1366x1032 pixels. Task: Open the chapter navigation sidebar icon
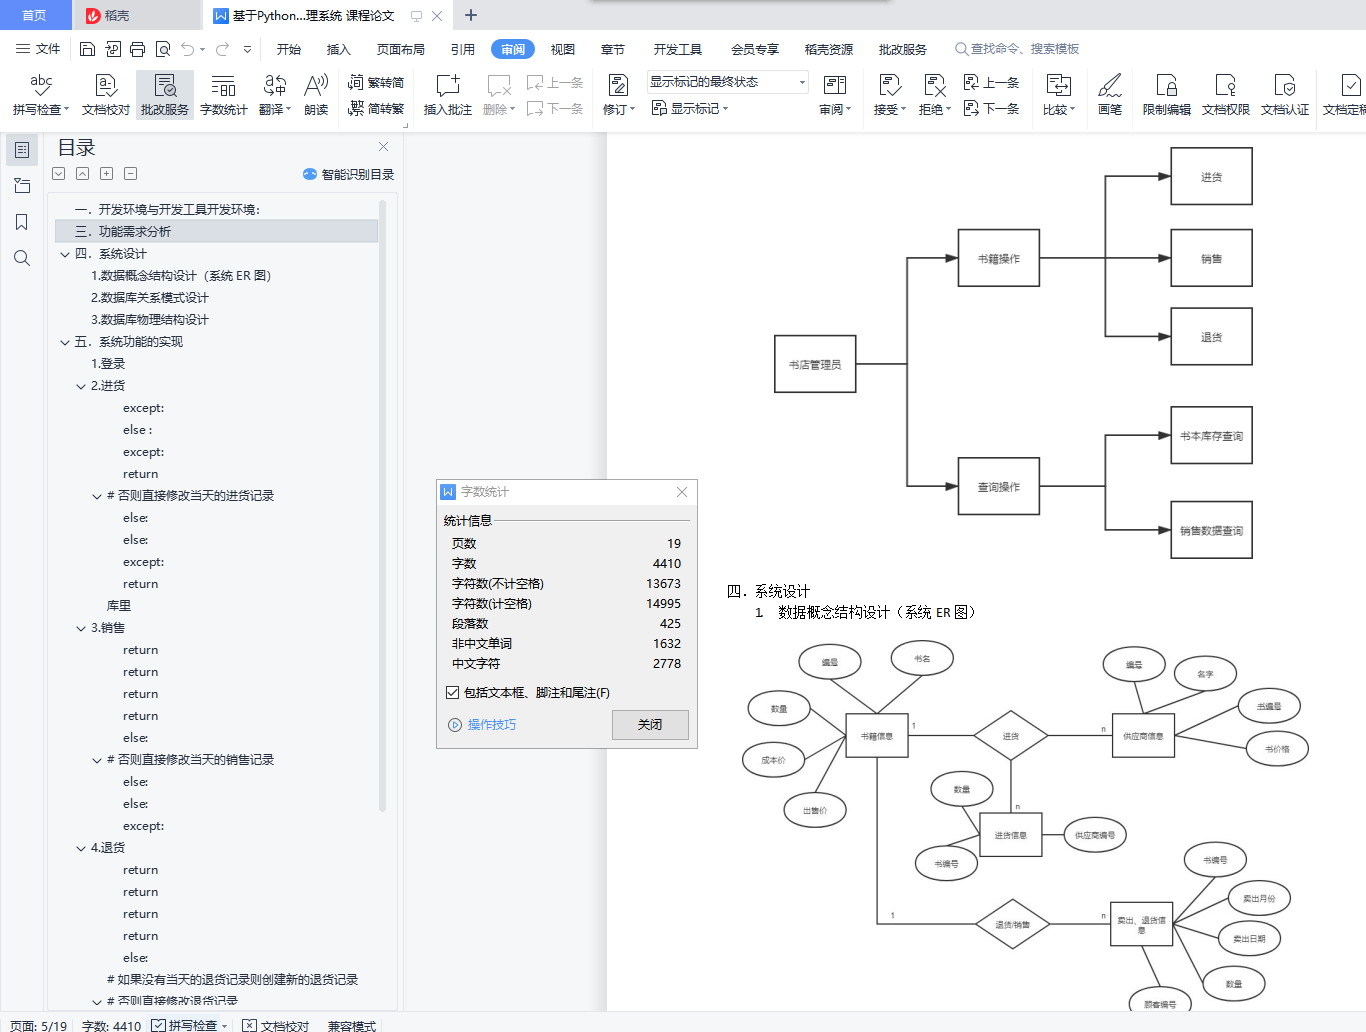tap(22, 186)
